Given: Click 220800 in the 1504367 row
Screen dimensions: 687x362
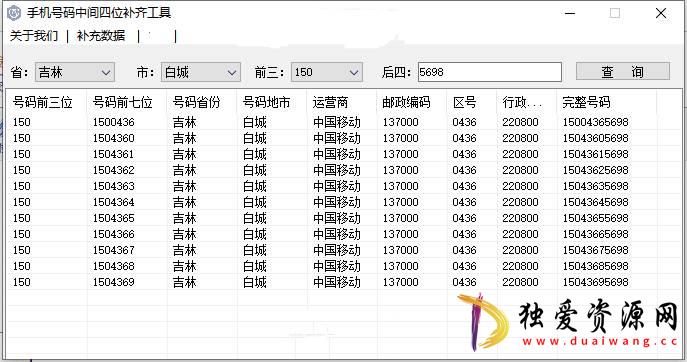Looking at the screenshot, I should [520, 250].
